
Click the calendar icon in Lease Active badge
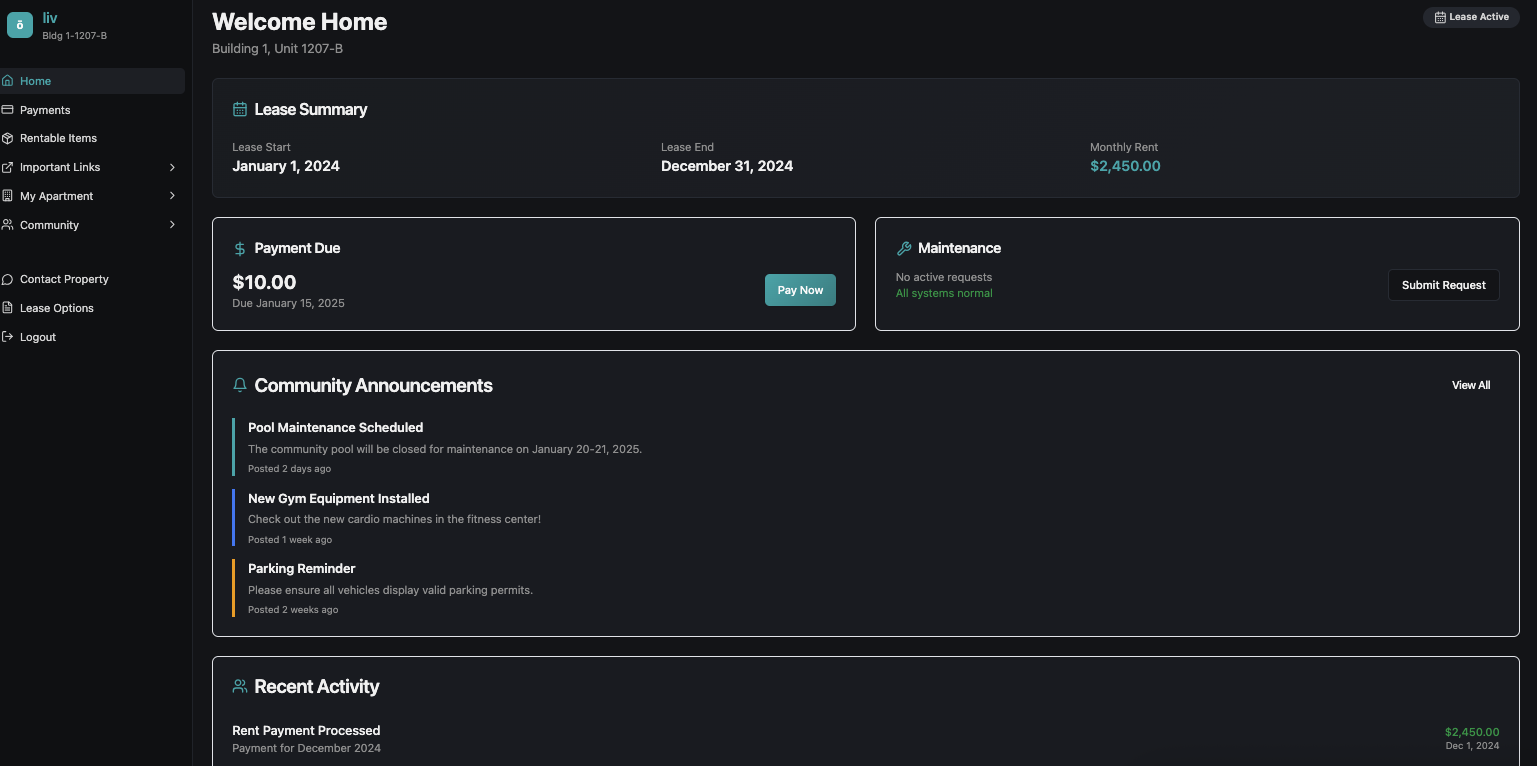[x=1440, y=17]
